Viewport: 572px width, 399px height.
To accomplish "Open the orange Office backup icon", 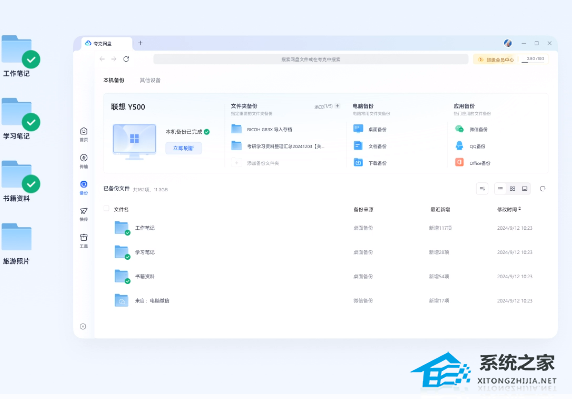I will coord(459,162).
